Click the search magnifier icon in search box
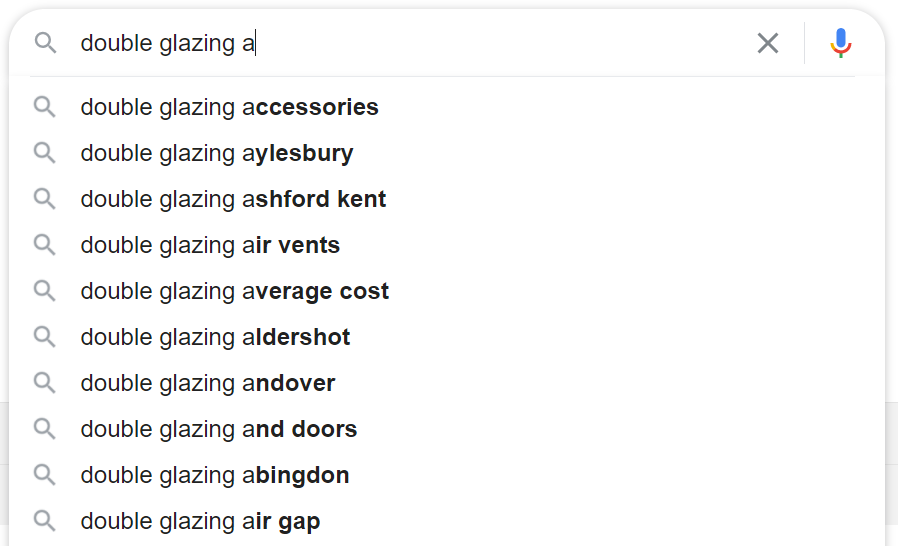The width and height of the screenshot is (898, 546). (x=45, y=43)
